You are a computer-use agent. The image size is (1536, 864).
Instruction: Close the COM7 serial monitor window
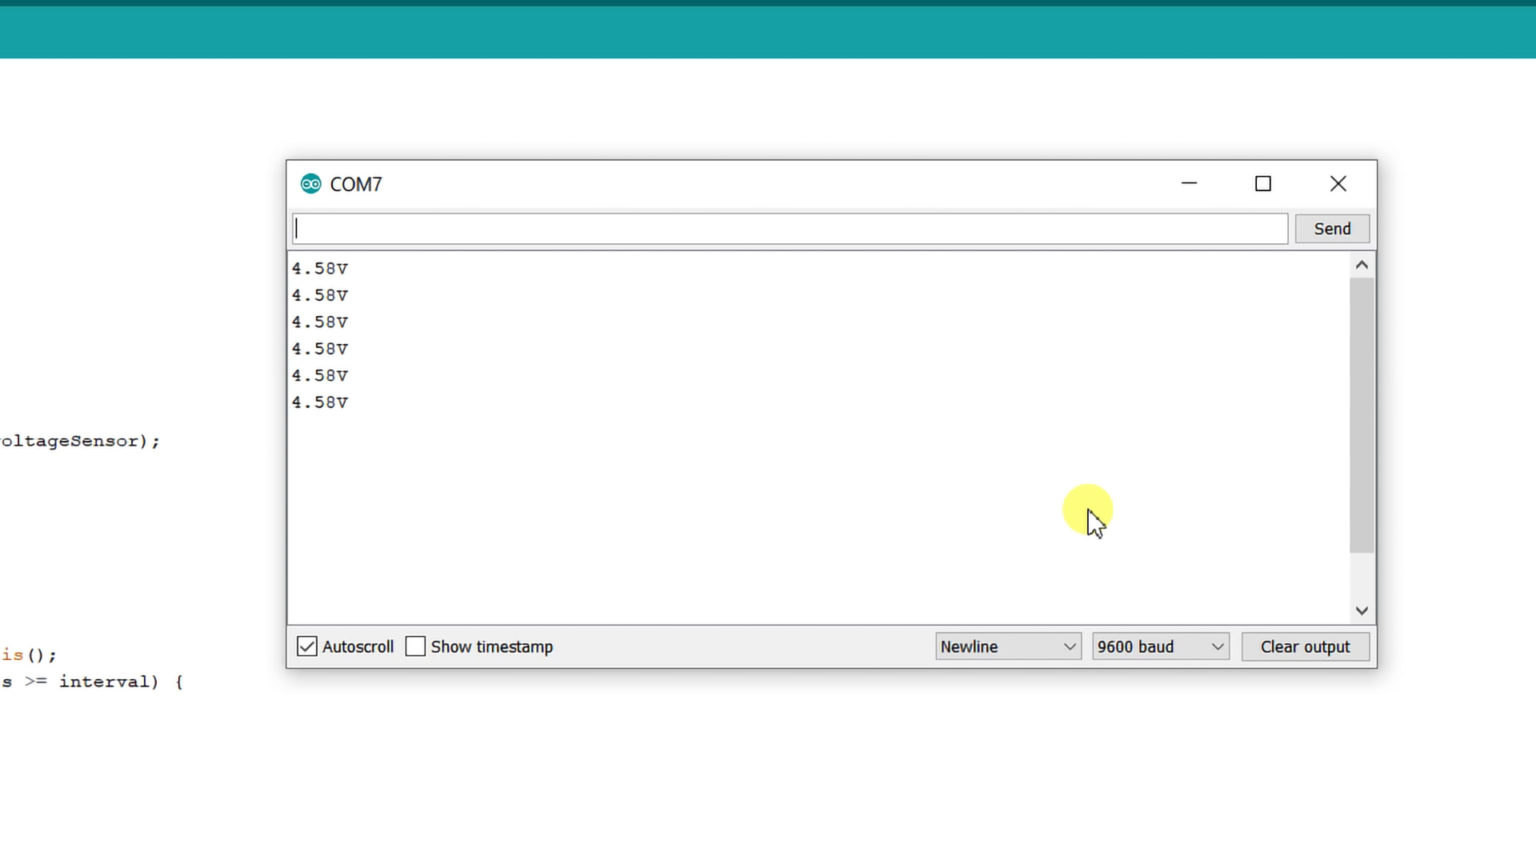tap(1338, 184)
